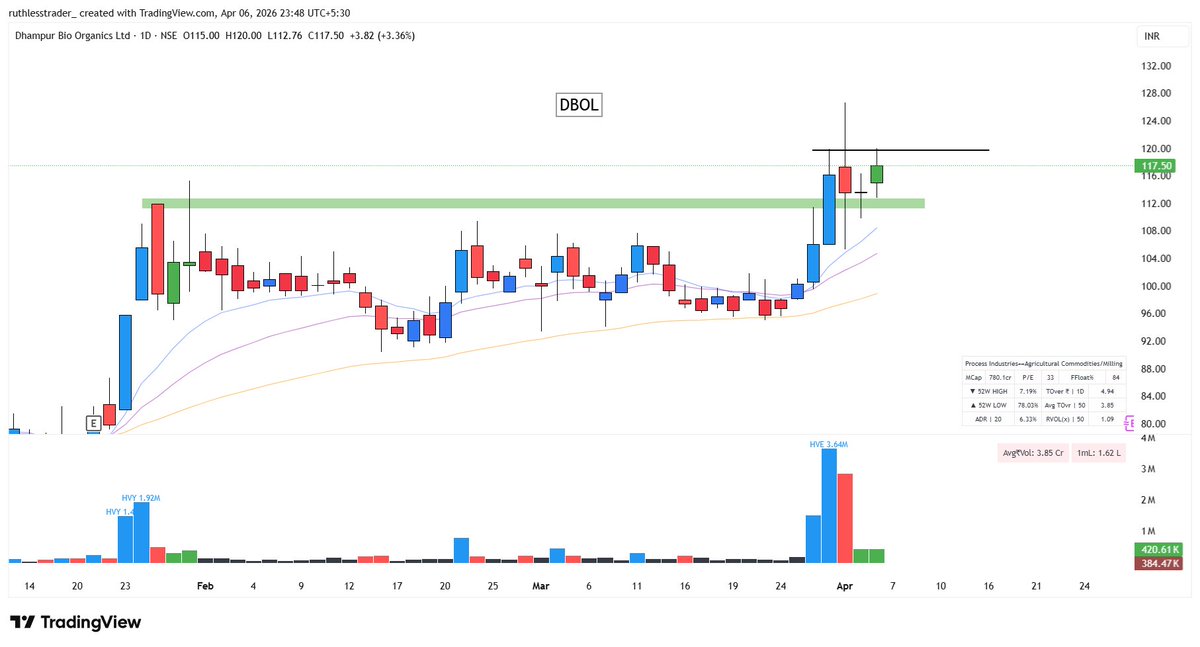Toggle the 1mL: 1.62 L badge
The height and width of the screenshot is (647, 1200).
(x=1100, y=453)
